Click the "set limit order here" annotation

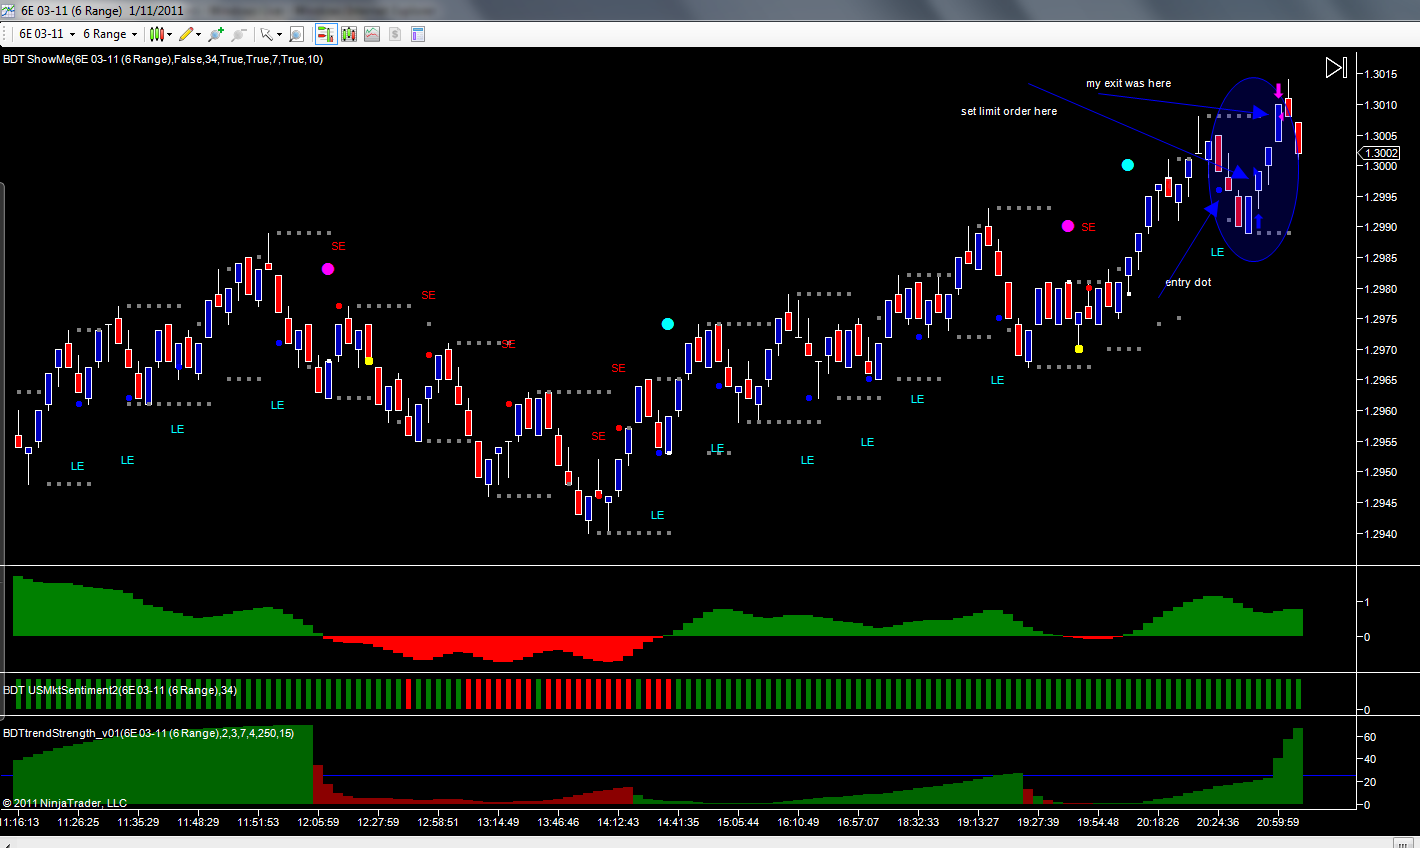tap(1009, 111)
